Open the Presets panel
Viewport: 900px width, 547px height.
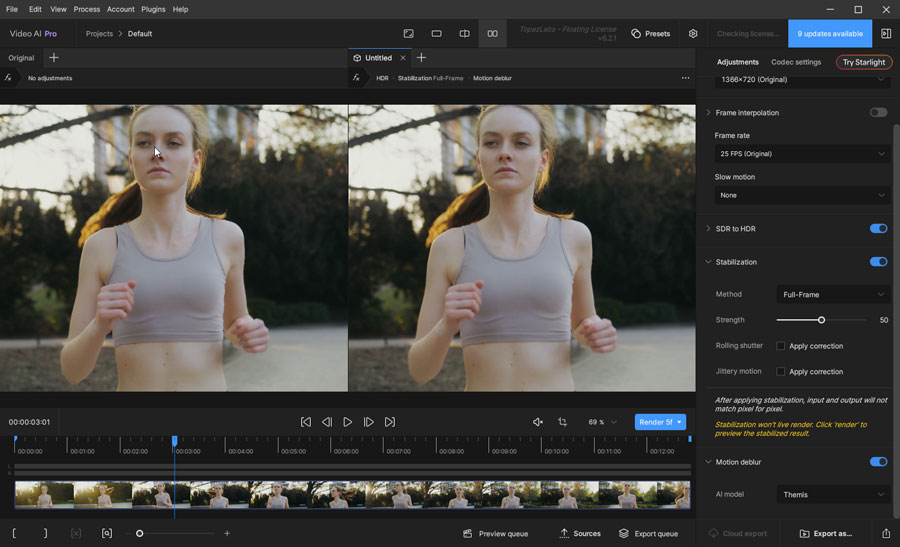coord(650,34)
